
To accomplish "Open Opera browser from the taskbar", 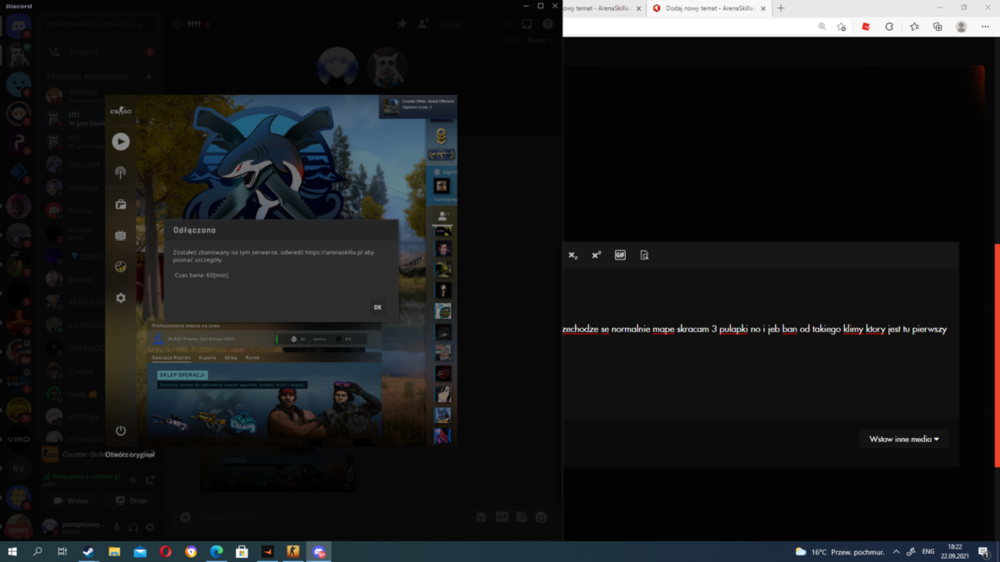I will (165, 552).
